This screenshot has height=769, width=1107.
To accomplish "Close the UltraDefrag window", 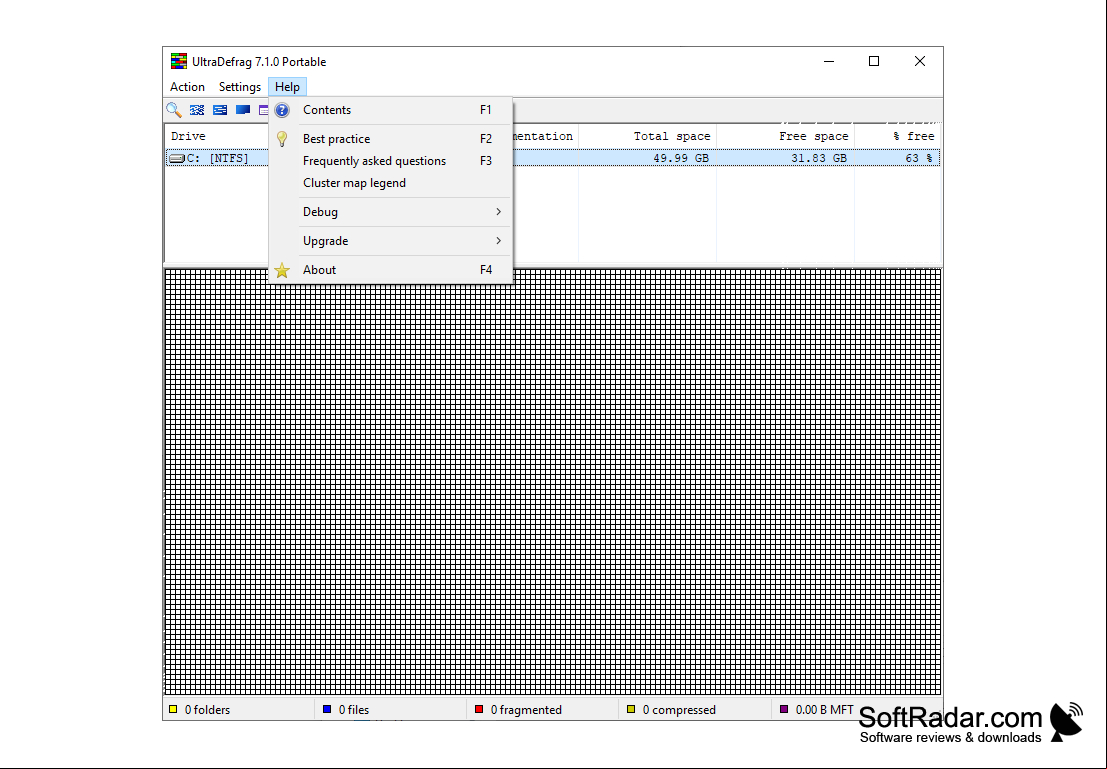I will (x=919, y=61).
